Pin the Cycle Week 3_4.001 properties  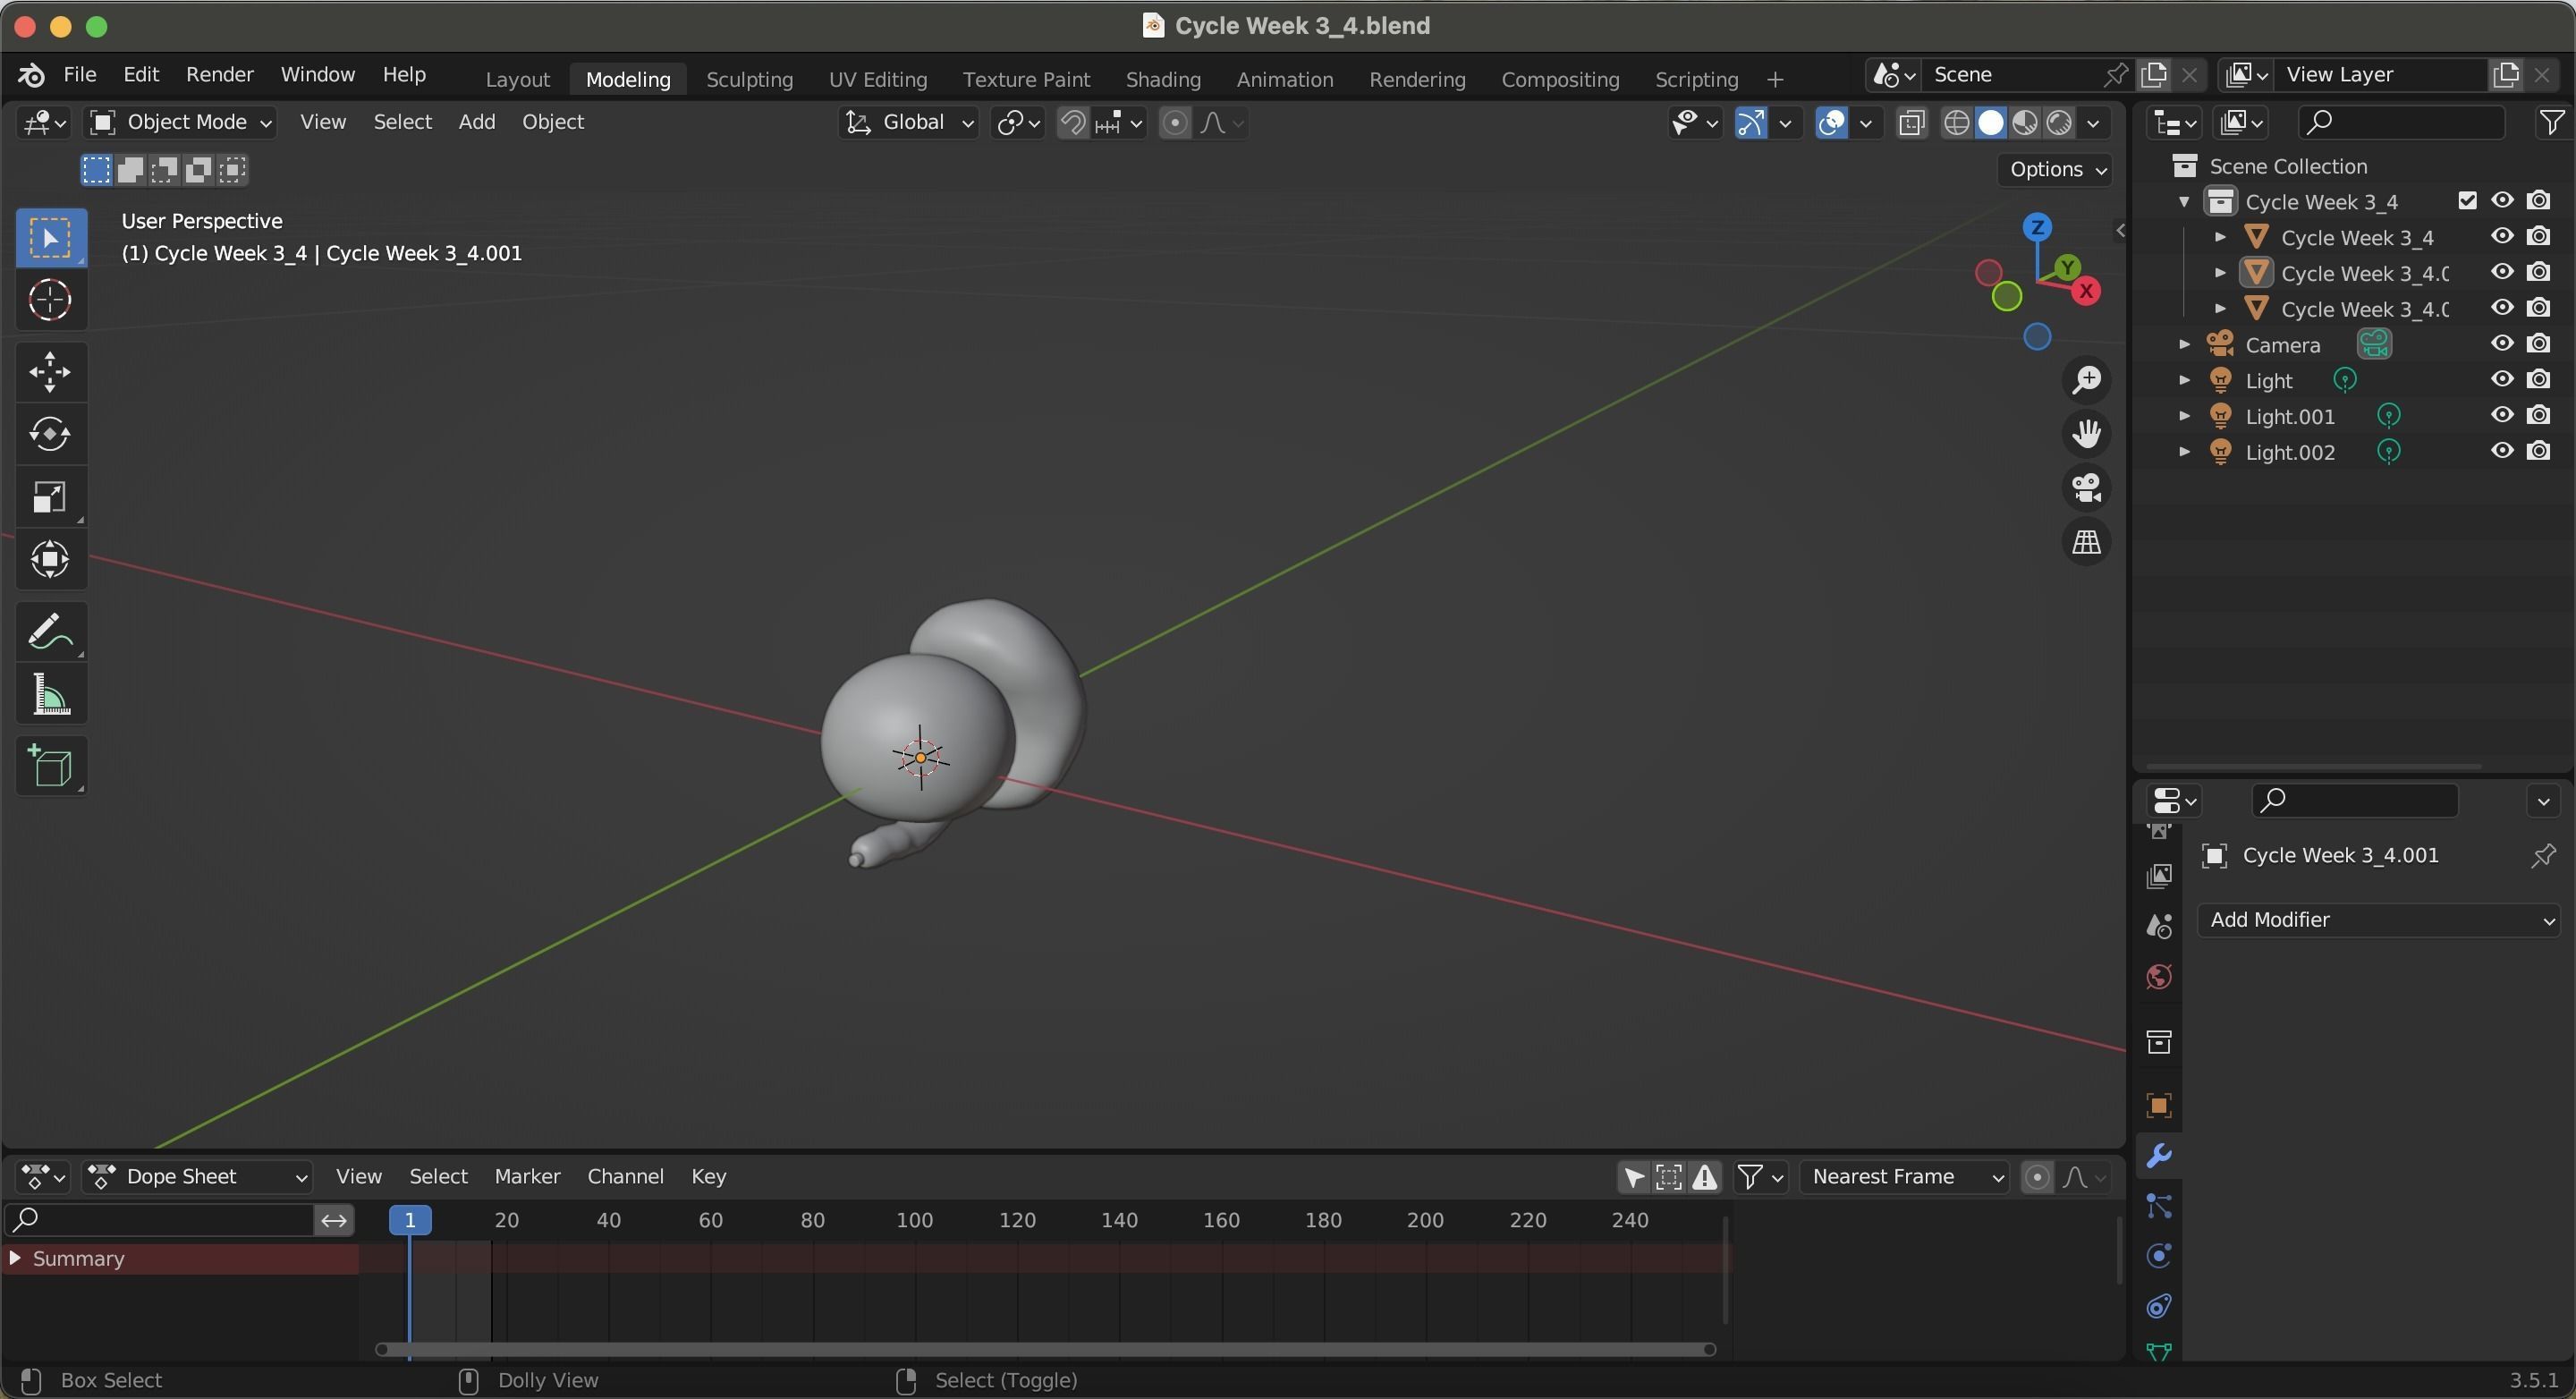[2542, 856]
